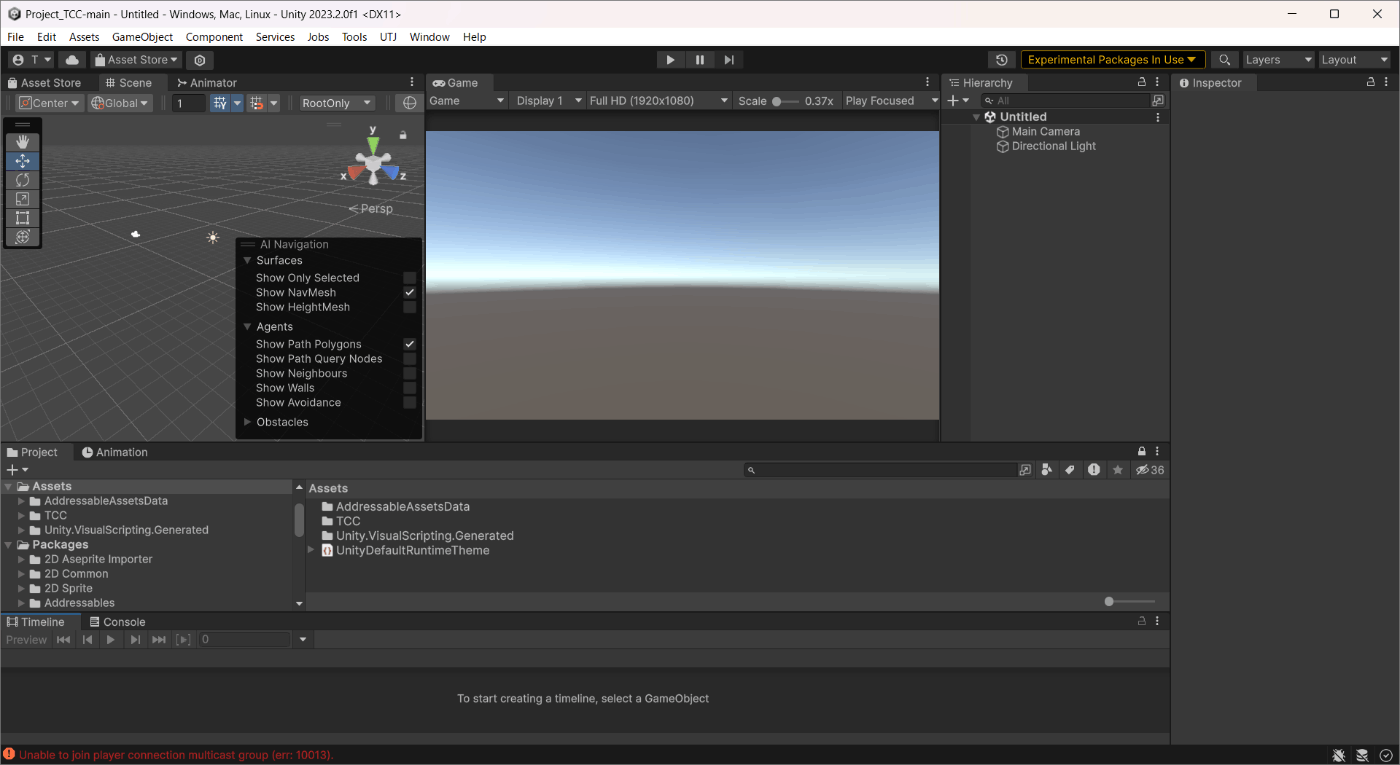Click the Project search input field

click(x=880, y=470)
